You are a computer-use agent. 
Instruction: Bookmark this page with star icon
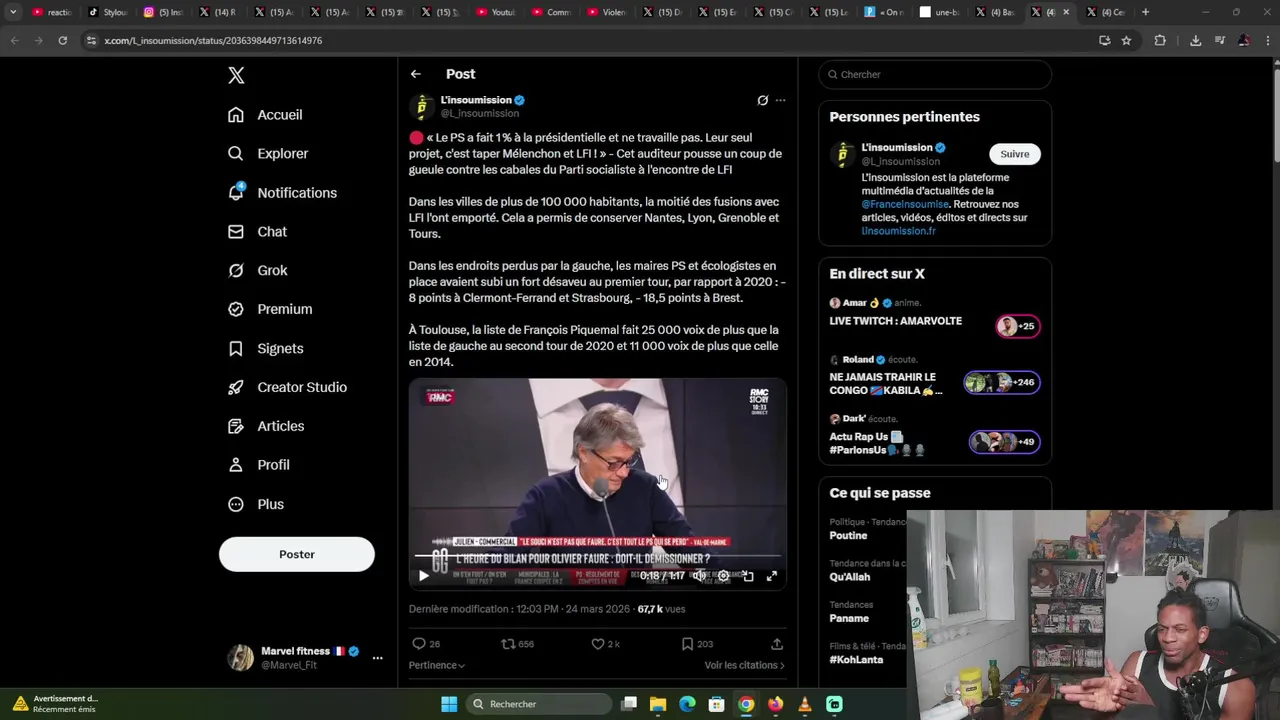[1126, 40]
